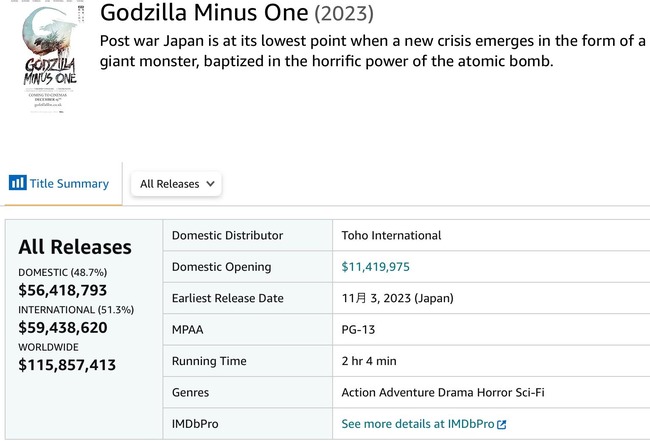The width and height of the screenshot is (650, 441).
Task: Click the All Releases bold heading in summary
Action: (75, 247)
